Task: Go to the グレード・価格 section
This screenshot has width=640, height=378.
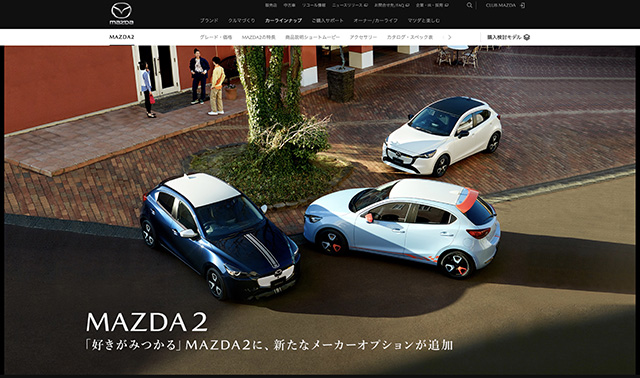Action: [216, 37]
